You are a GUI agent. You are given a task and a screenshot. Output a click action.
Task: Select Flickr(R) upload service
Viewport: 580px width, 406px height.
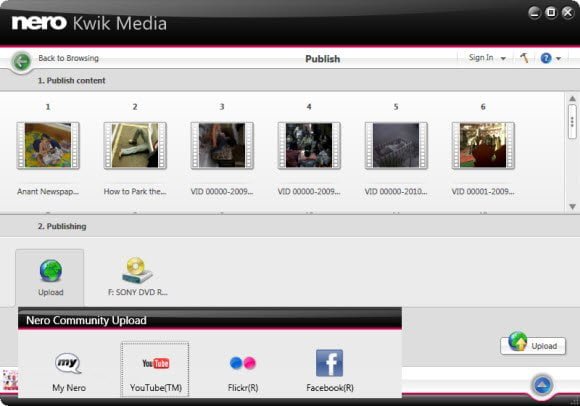[243, 371]
